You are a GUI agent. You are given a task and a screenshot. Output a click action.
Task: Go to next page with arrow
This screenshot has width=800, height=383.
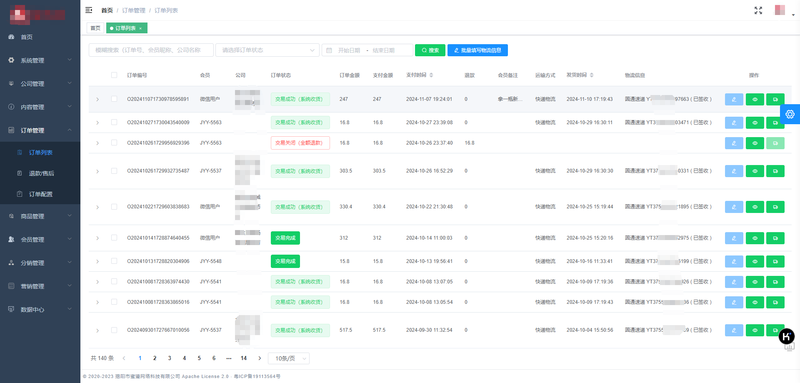pos(260,359)
